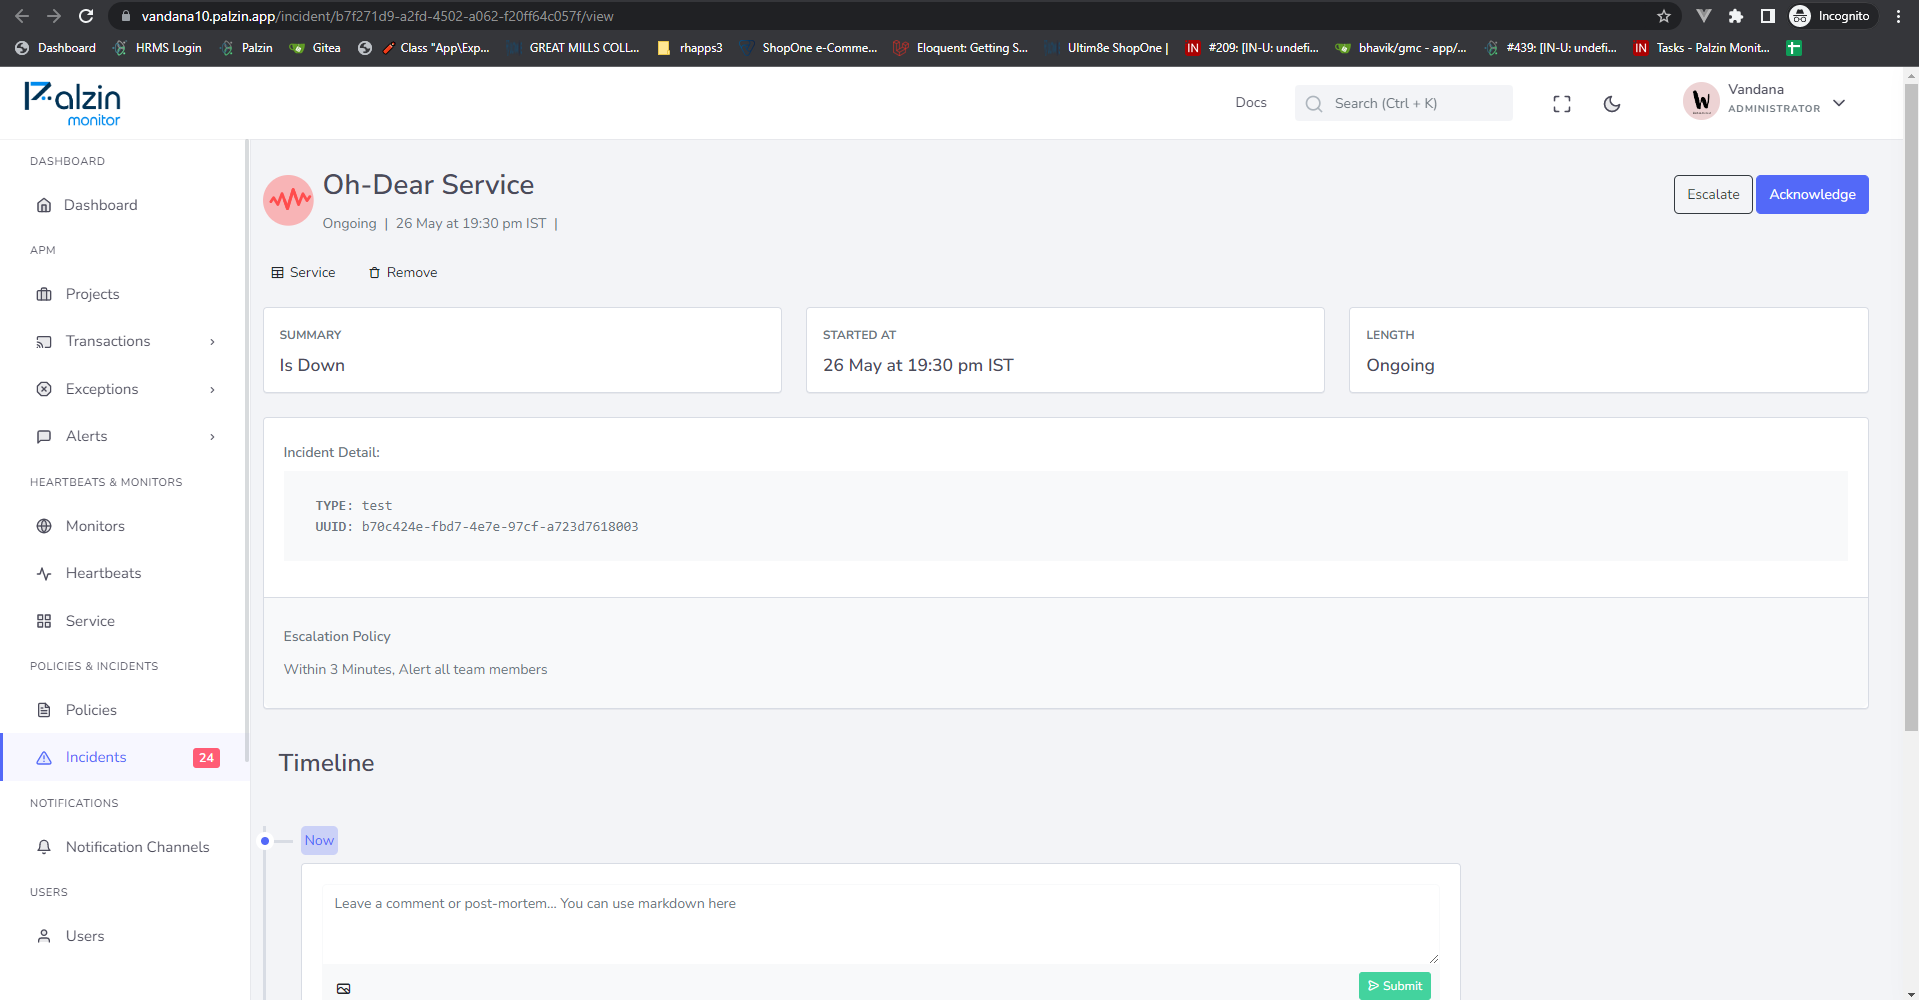Focus the Search (Ctrl + K) field
The image size is (1919, 1000).
(x=1403, y=103)
